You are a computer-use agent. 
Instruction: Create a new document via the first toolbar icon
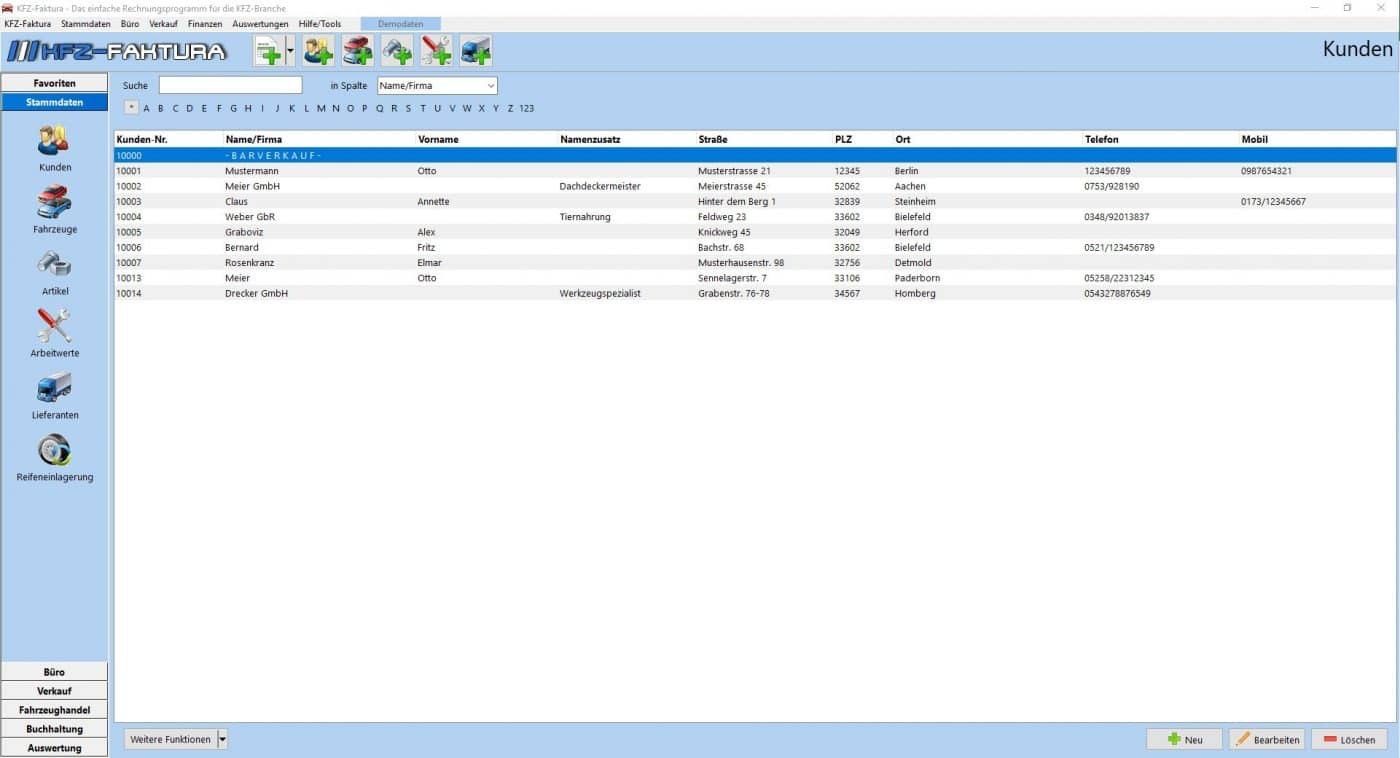[268, 50]
